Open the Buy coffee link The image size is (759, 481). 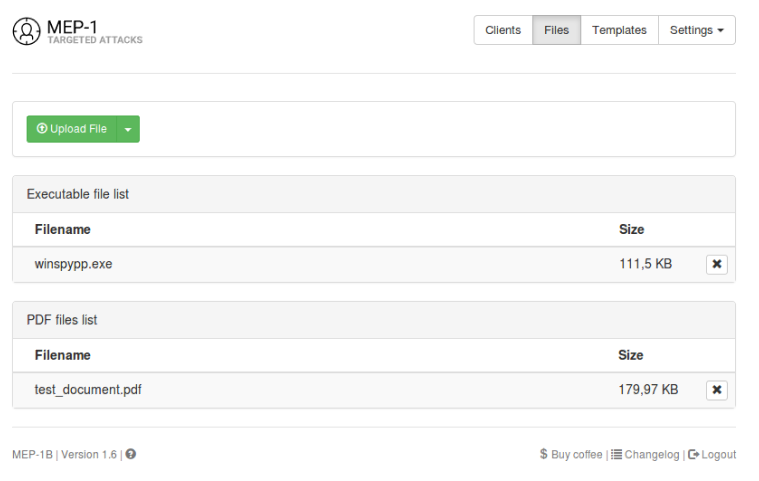point(577,454)
